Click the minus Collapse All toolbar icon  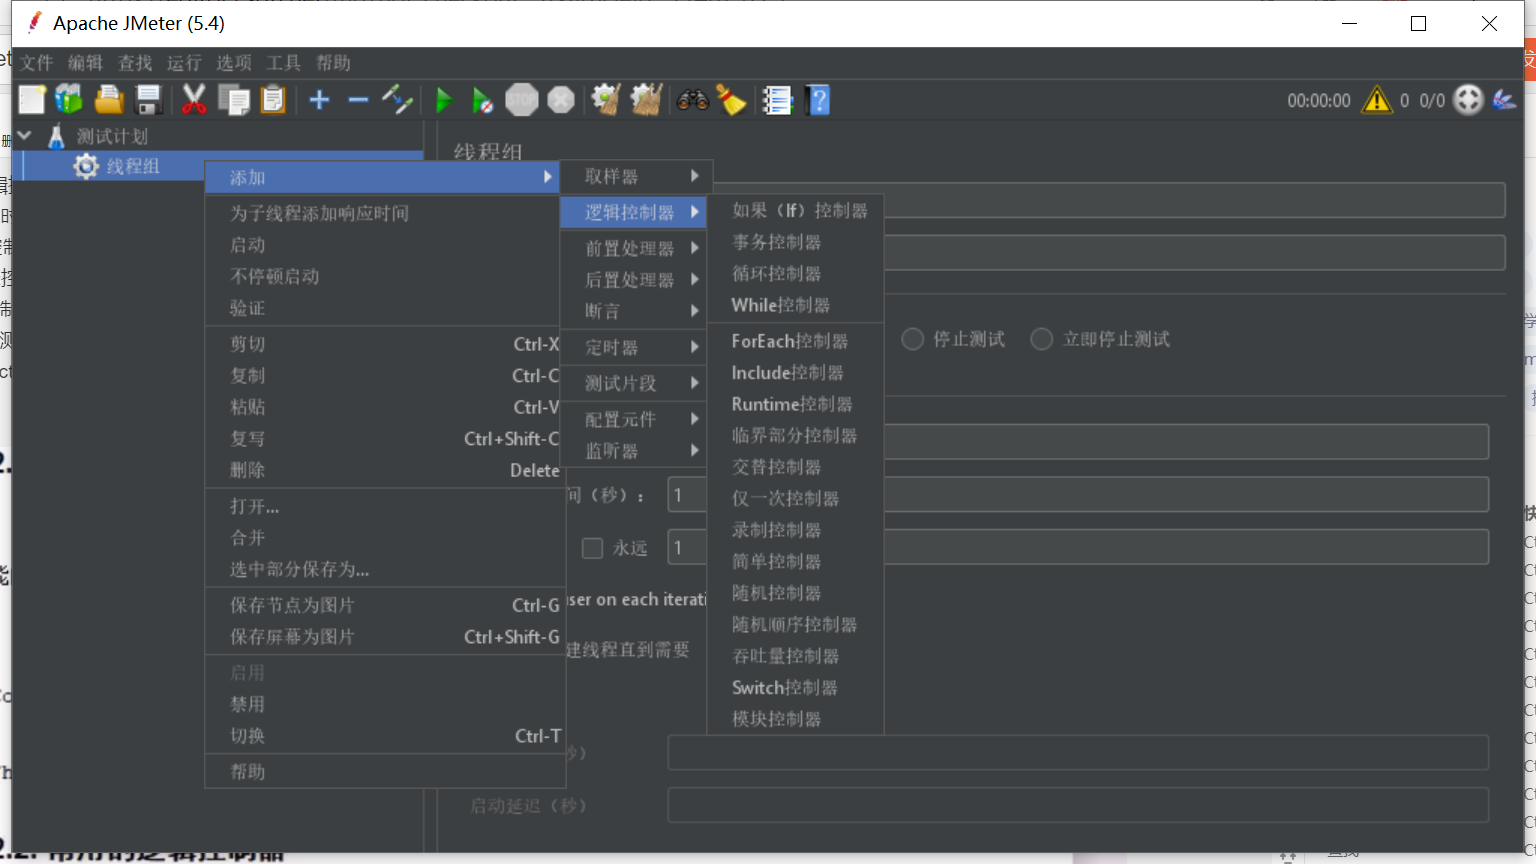[358, 100]
